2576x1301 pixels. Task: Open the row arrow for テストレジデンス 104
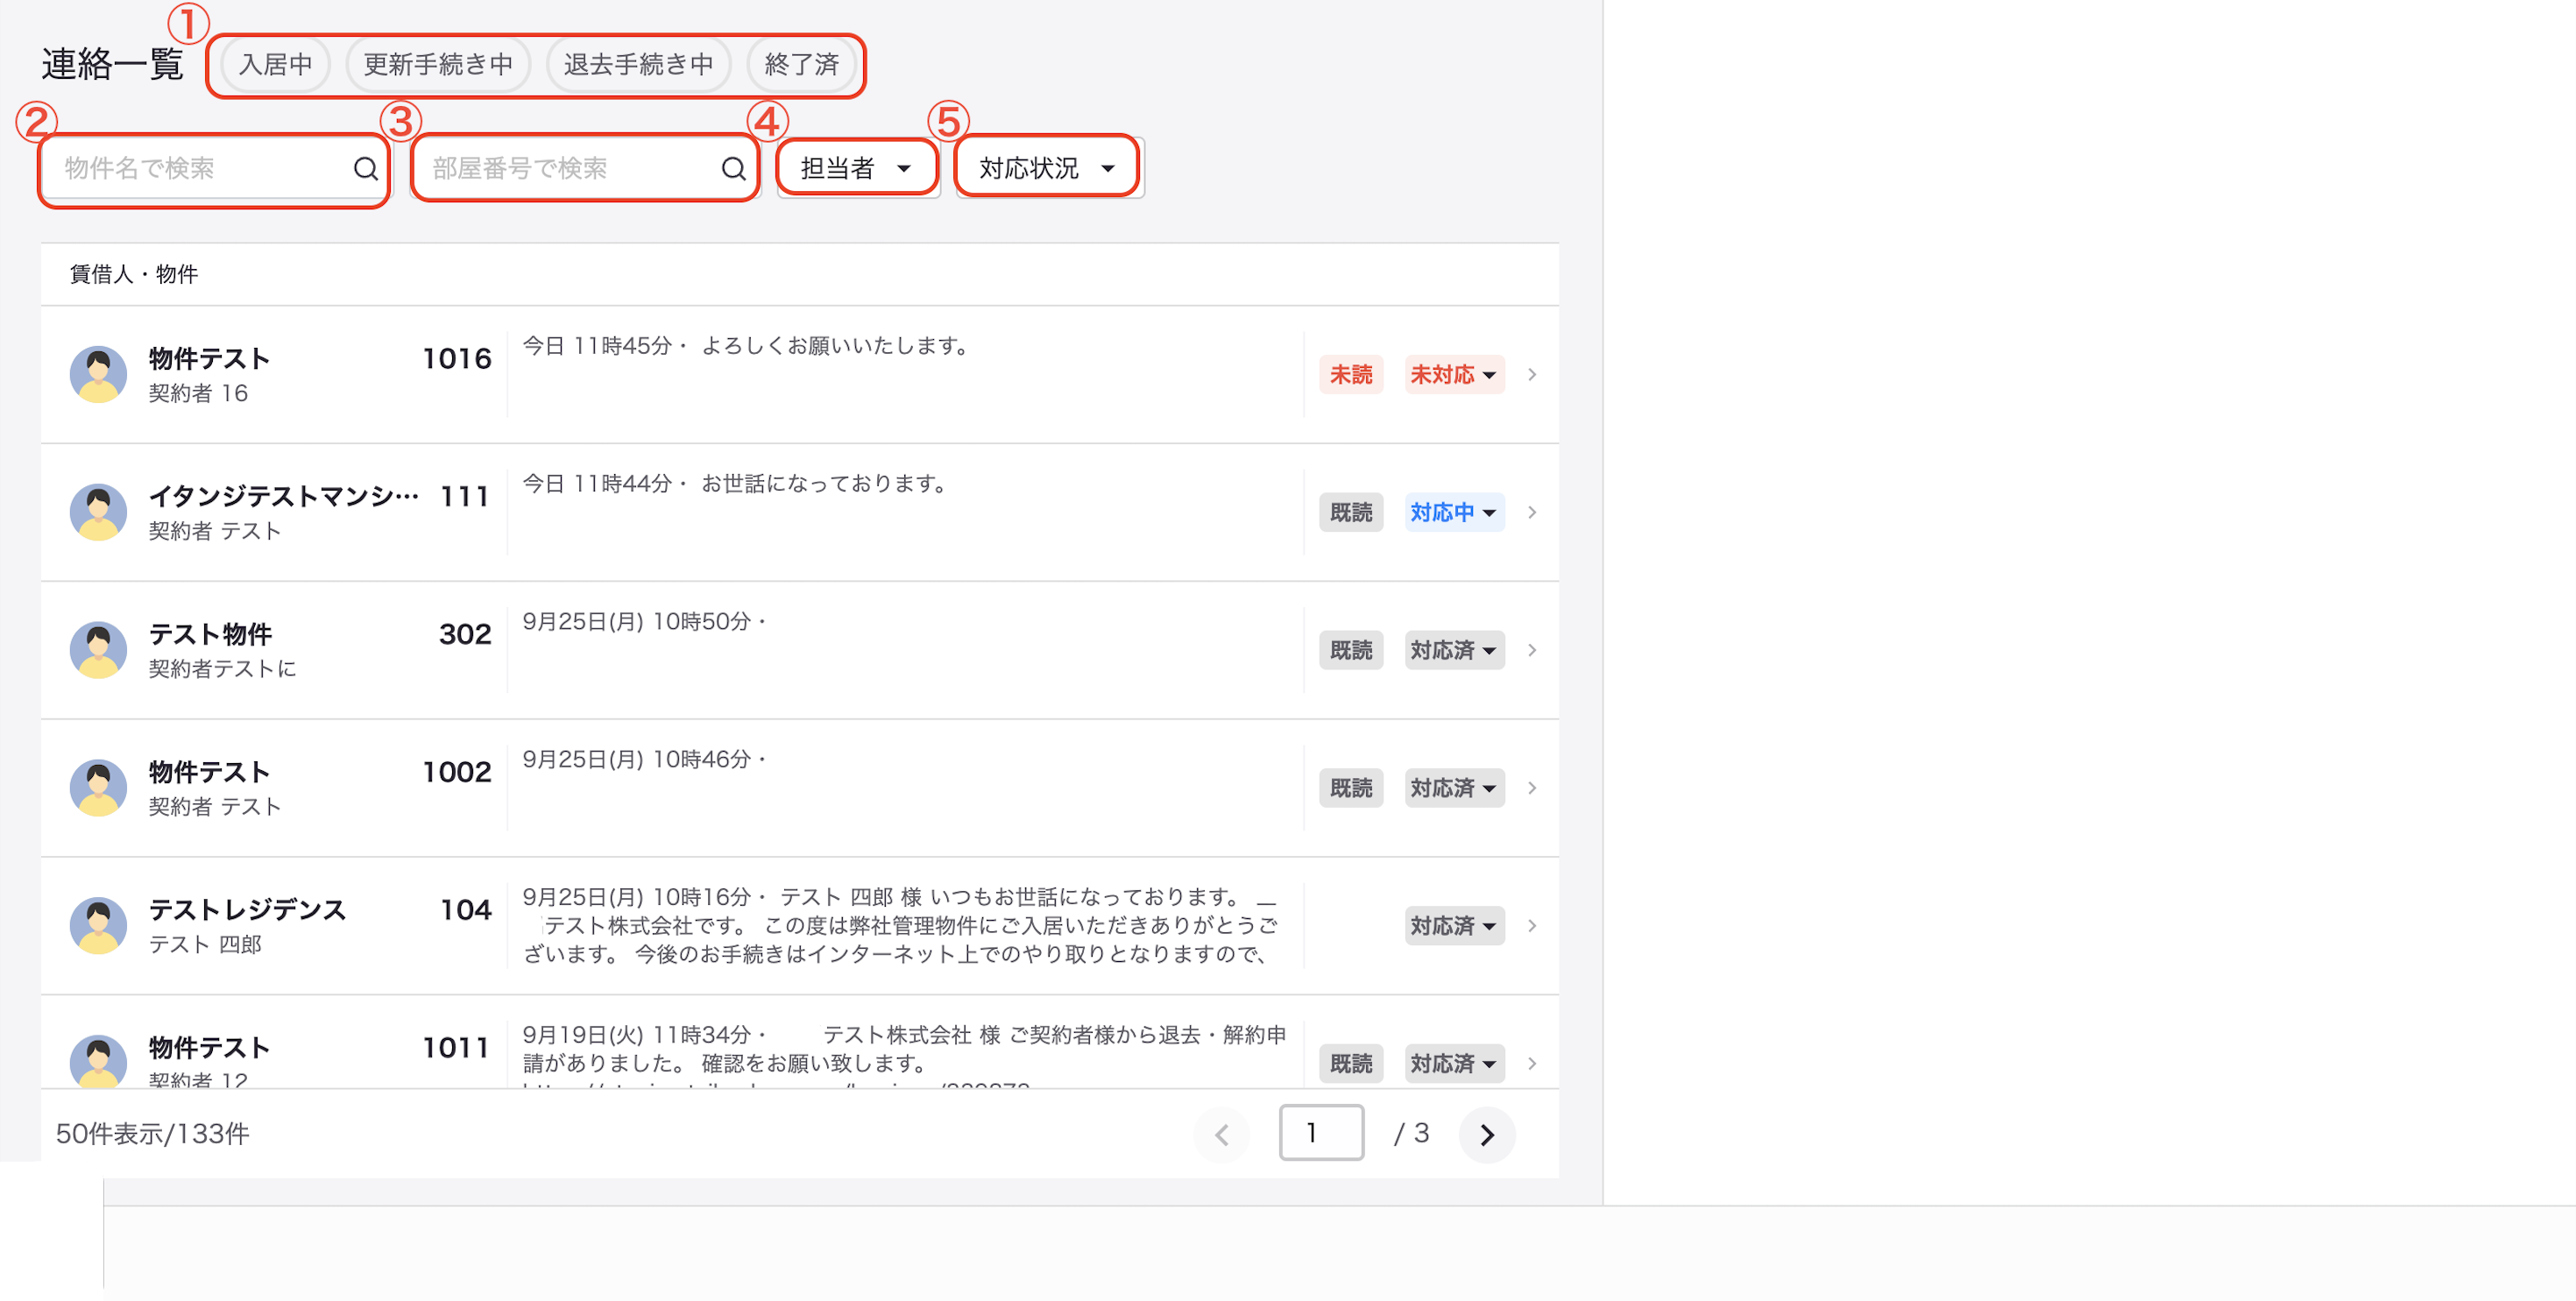1532,926
